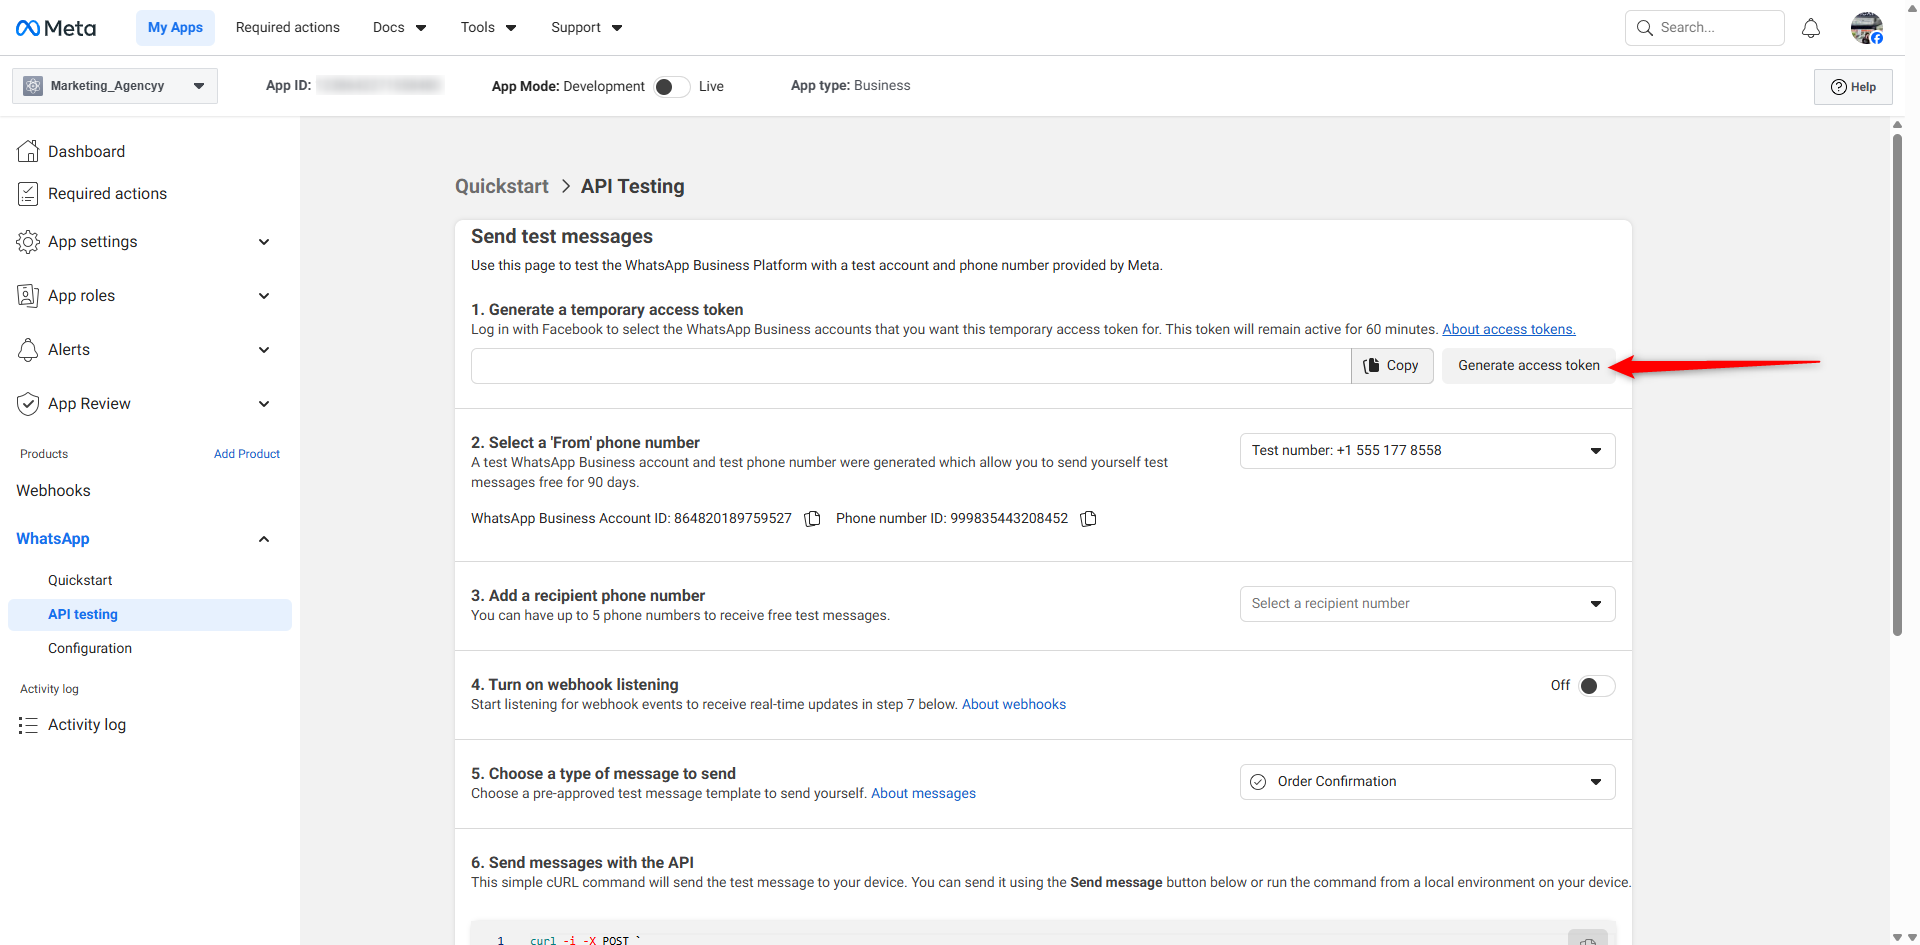Open the profile avatar menu

[x=1867, y=28]
